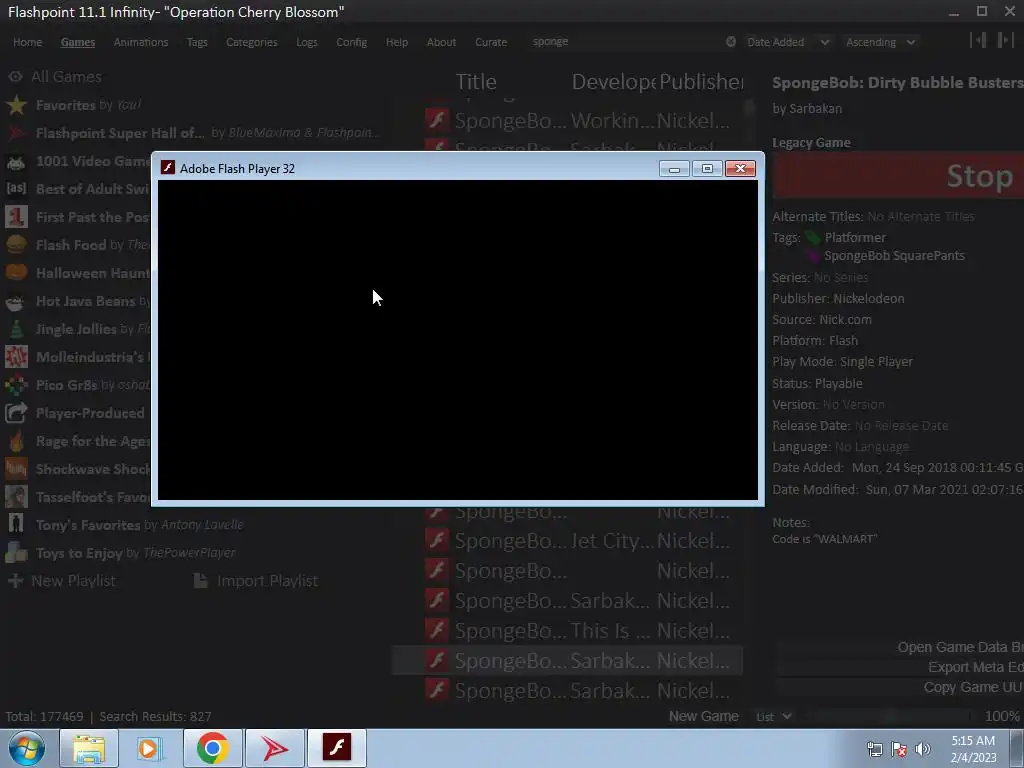Open First Past the Post playlist icon

pos(16,217)
